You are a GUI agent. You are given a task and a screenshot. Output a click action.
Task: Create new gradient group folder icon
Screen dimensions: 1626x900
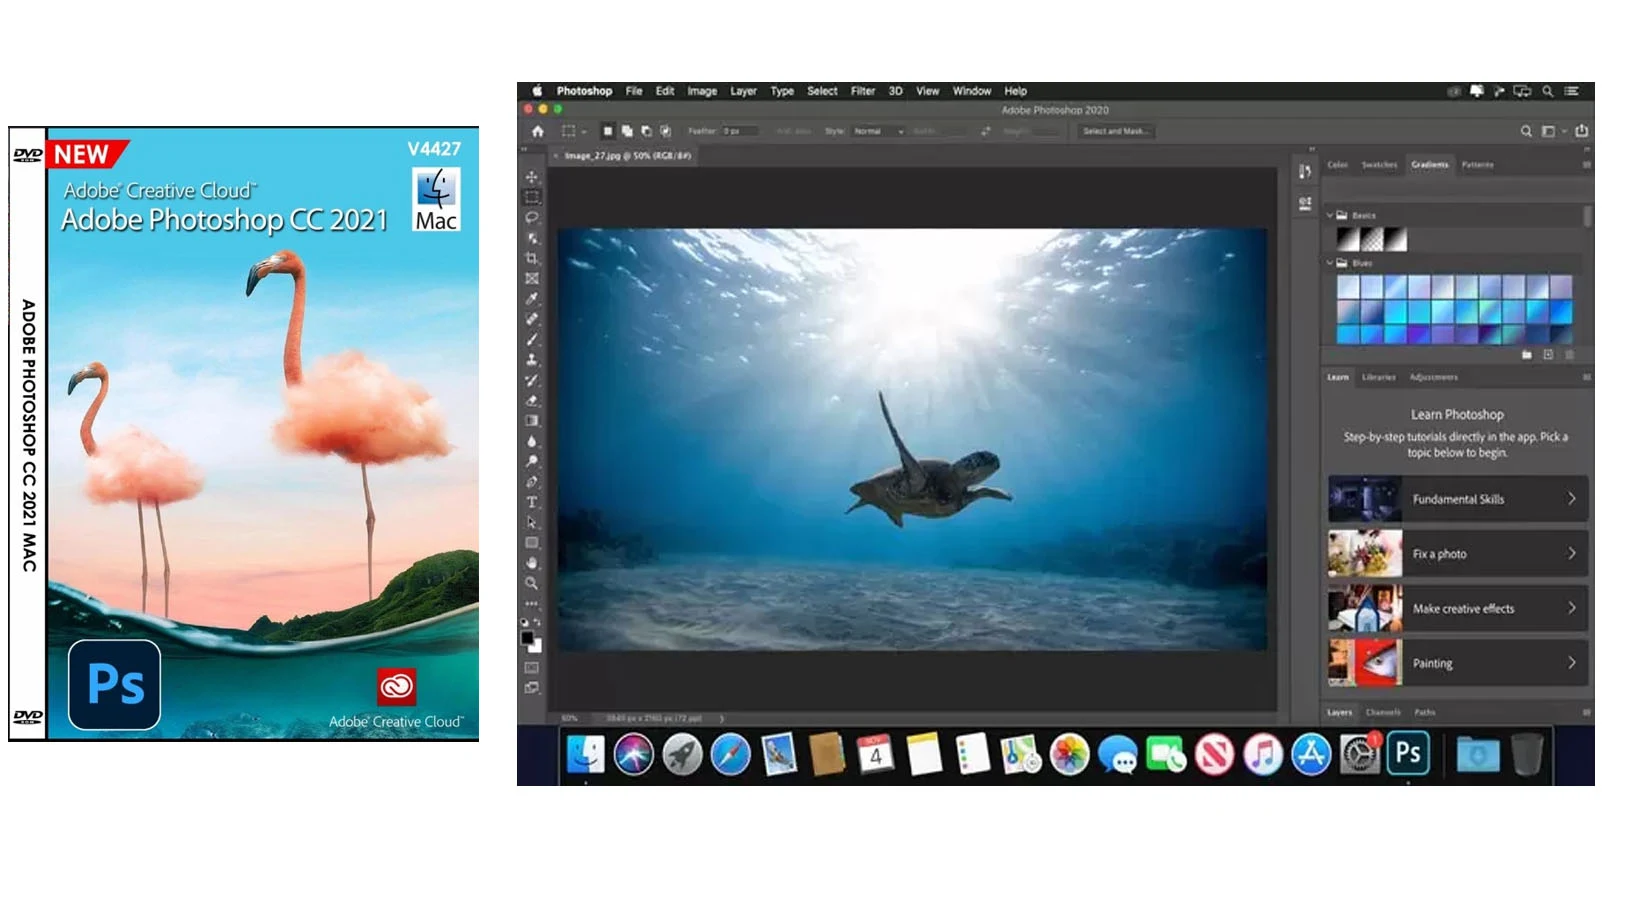coord(1526,355)
